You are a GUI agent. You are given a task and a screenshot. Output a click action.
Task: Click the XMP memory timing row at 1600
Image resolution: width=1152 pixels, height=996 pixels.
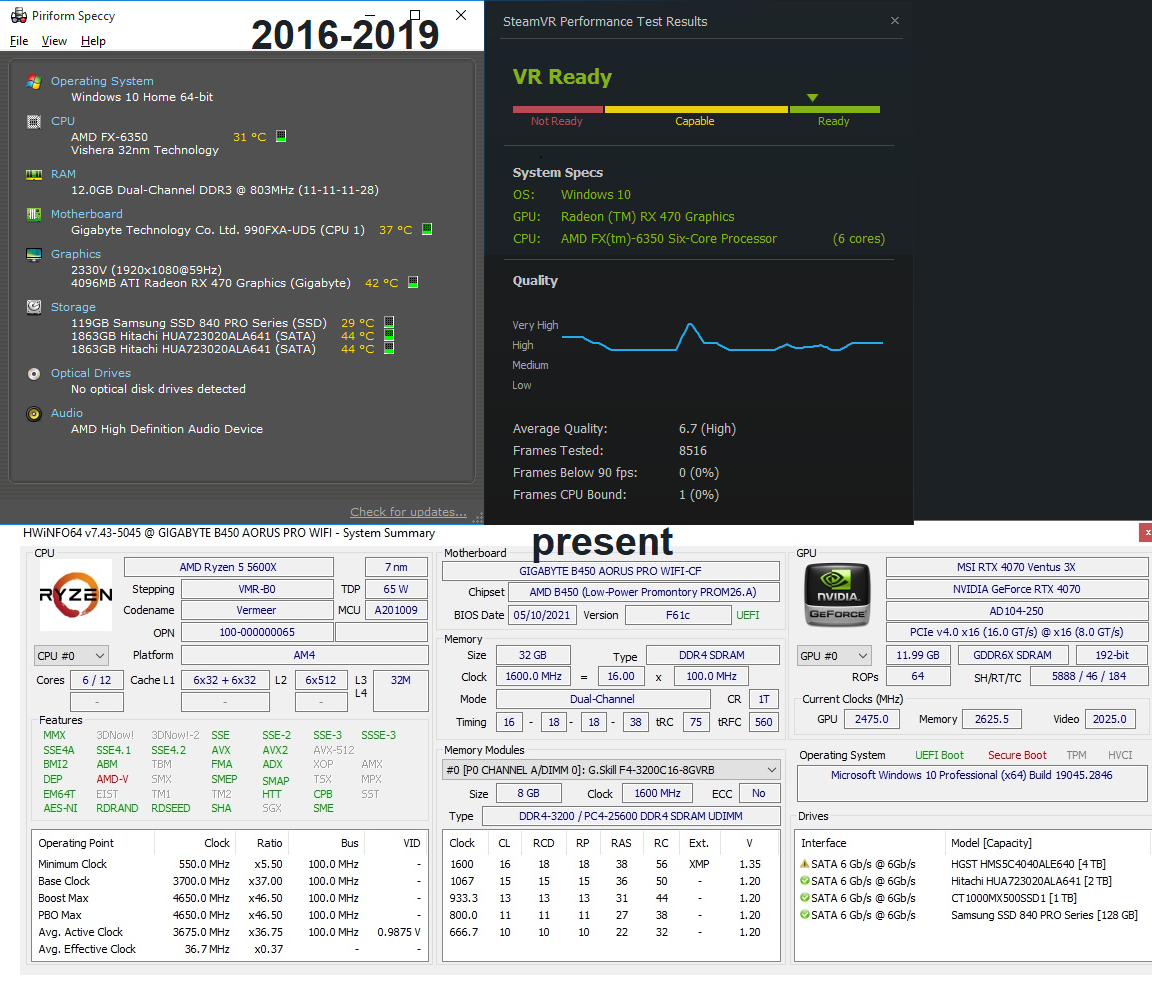[x=610, y=865]
